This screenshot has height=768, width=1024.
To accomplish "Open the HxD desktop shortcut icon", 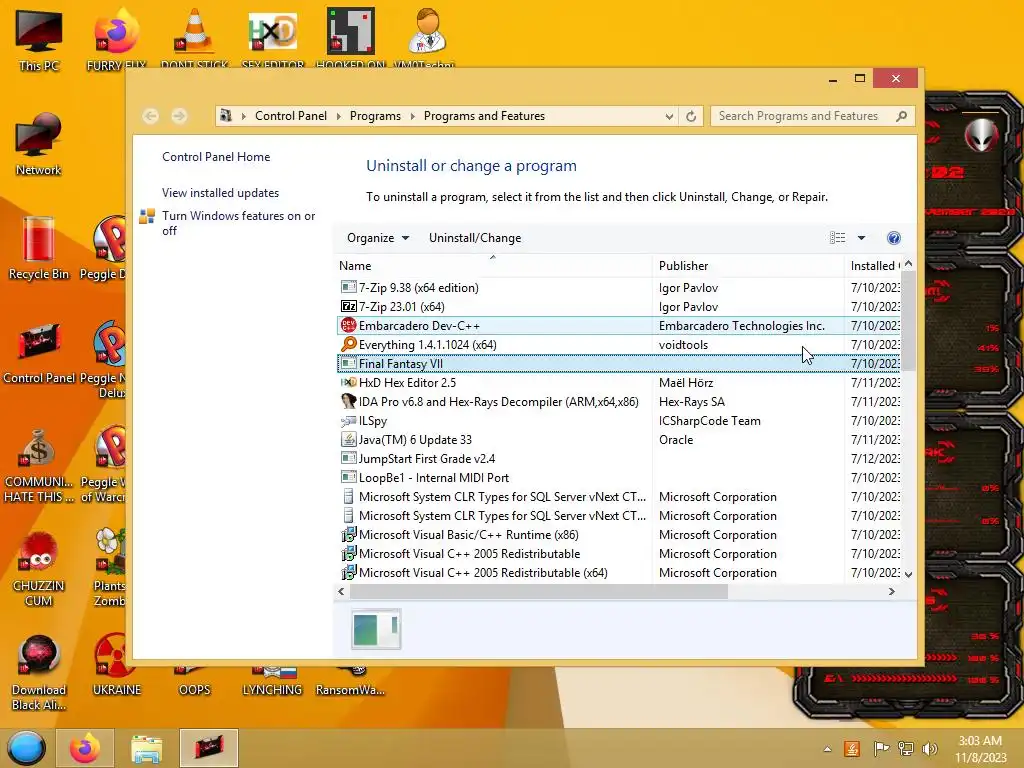I will pyautogui.click(x=272, y=39).
